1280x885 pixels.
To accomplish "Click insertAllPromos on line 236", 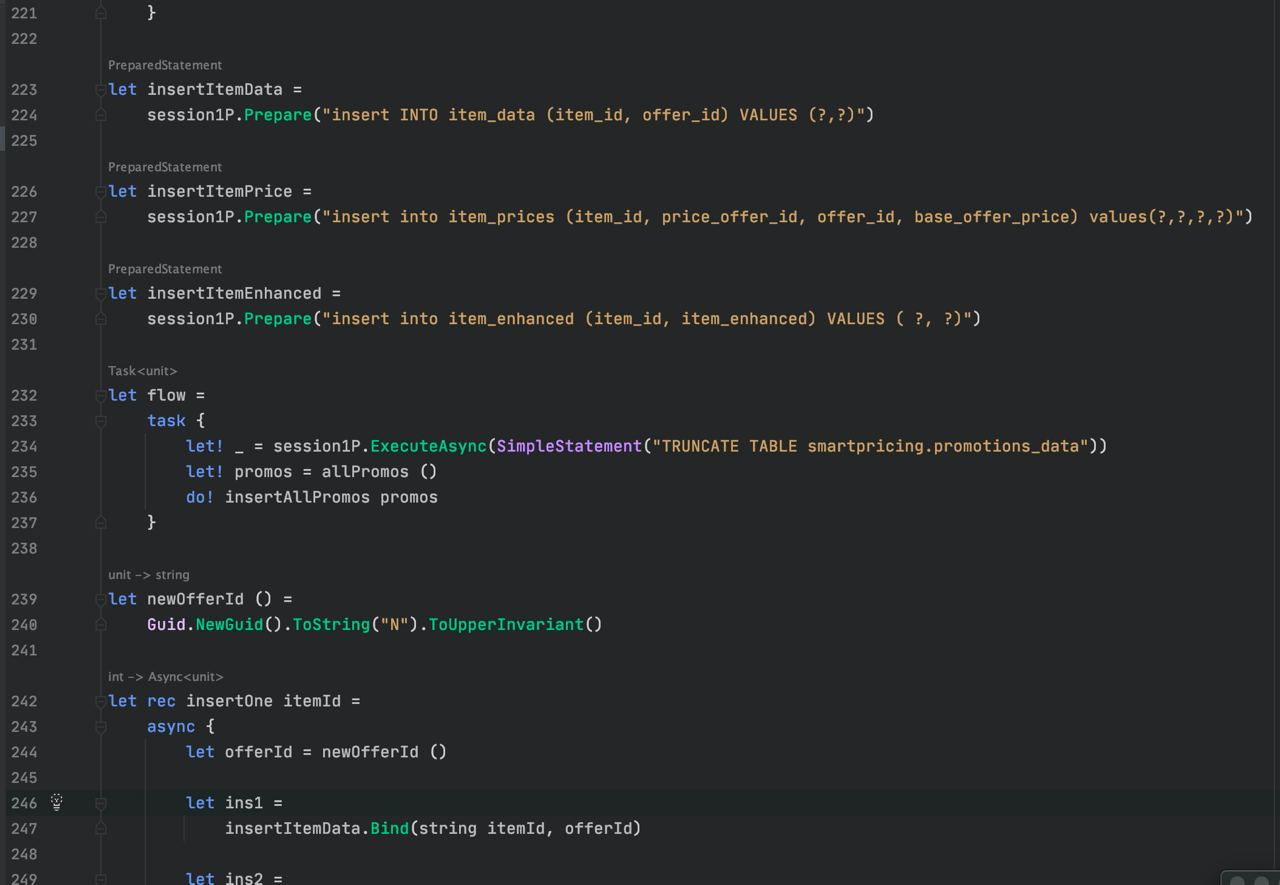I will coord(297,498).
